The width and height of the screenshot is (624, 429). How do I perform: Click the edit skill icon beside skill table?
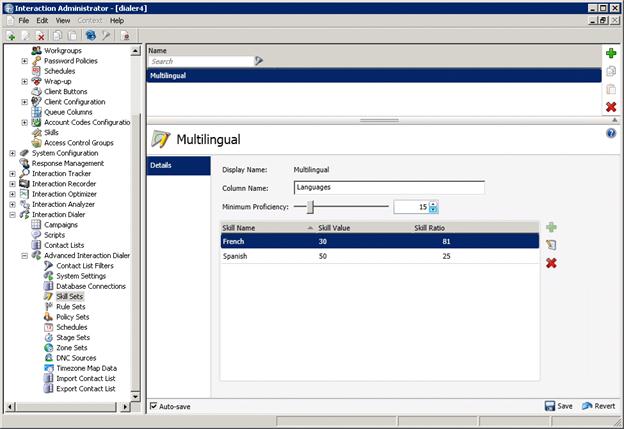coord(551,245)
